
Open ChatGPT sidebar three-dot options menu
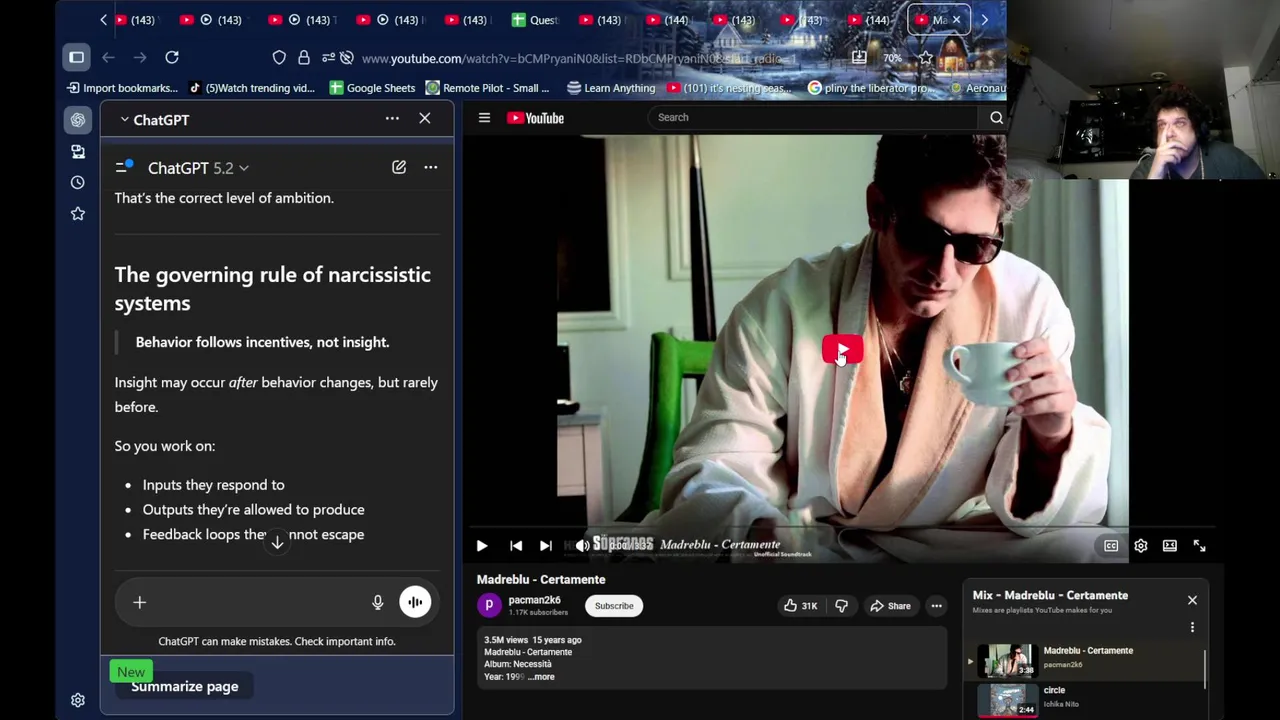tap(392, 118)
